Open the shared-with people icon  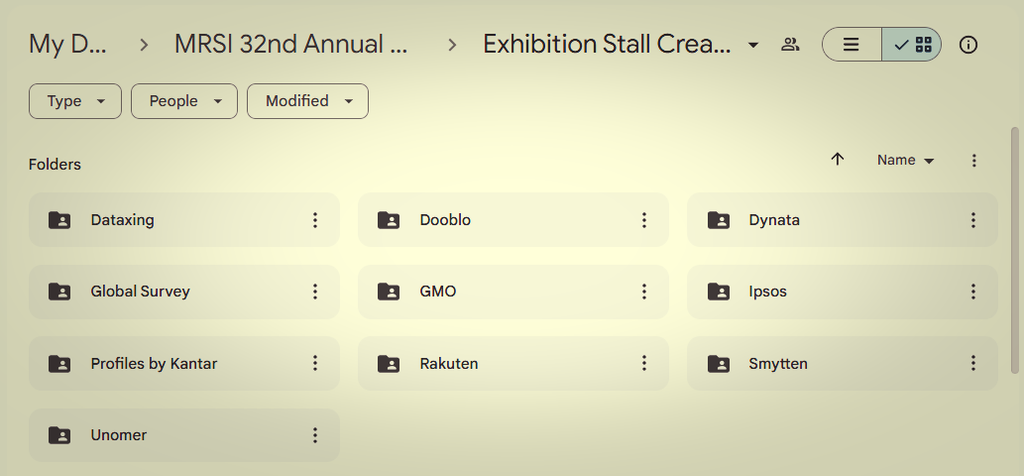[x=790, y=44]
